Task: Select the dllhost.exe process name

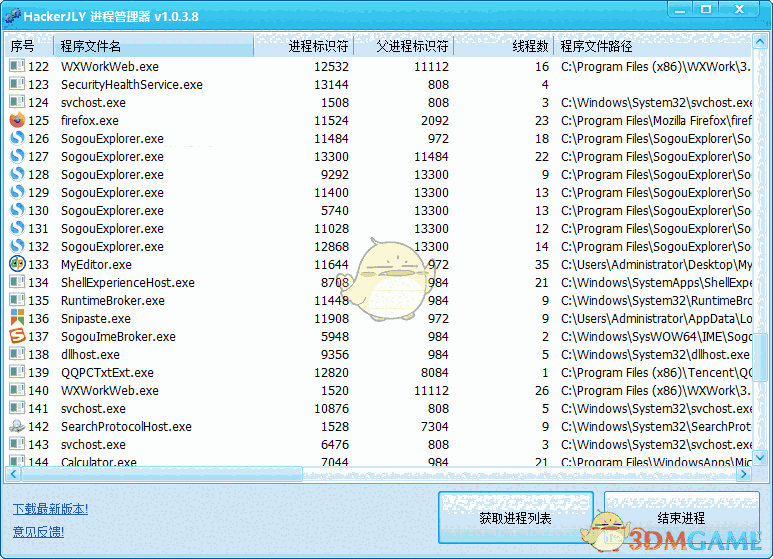Action: (90, 355)
